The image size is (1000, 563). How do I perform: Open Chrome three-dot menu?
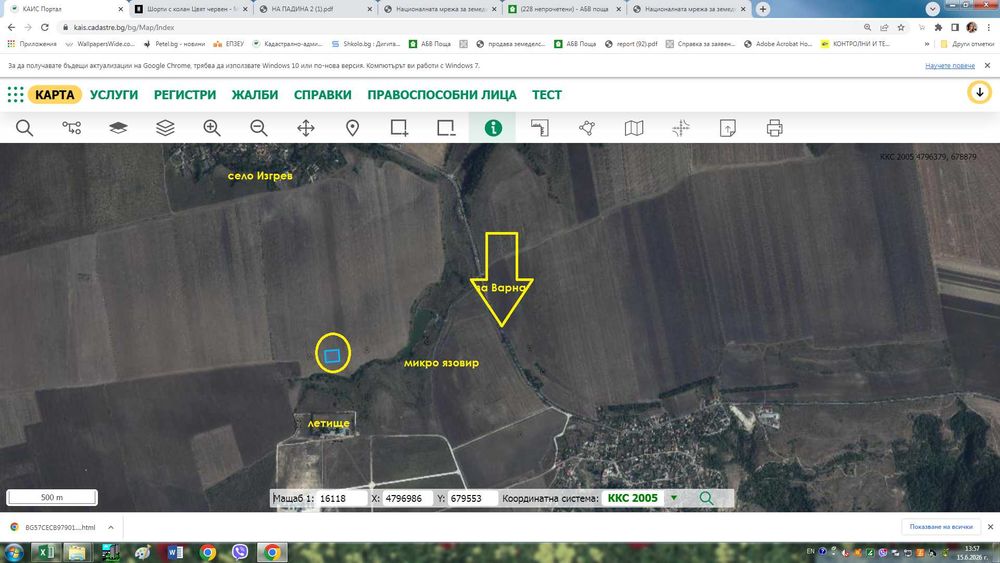tap(989, 27)
